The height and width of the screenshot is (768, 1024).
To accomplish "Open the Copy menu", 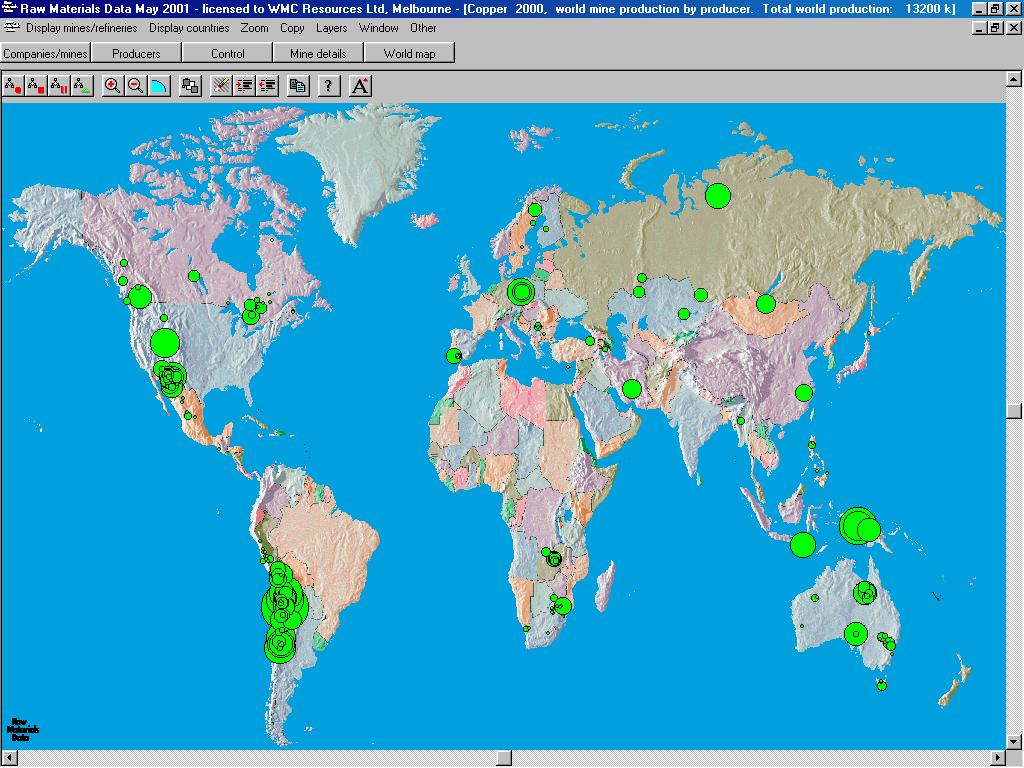I will click(x=292, y=28).
